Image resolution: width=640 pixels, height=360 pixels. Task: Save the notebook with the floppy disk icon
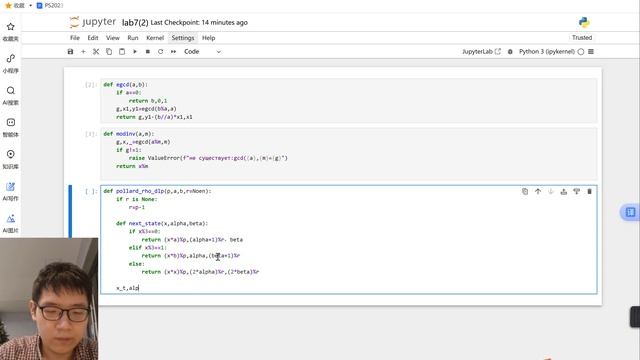click(70, 51)
